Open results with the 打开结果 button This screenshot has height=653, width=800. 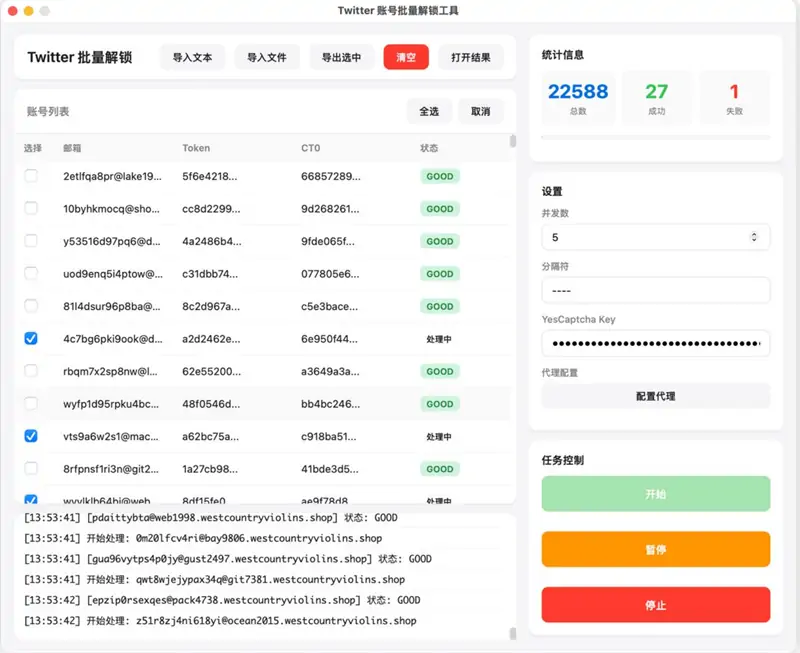472,57
